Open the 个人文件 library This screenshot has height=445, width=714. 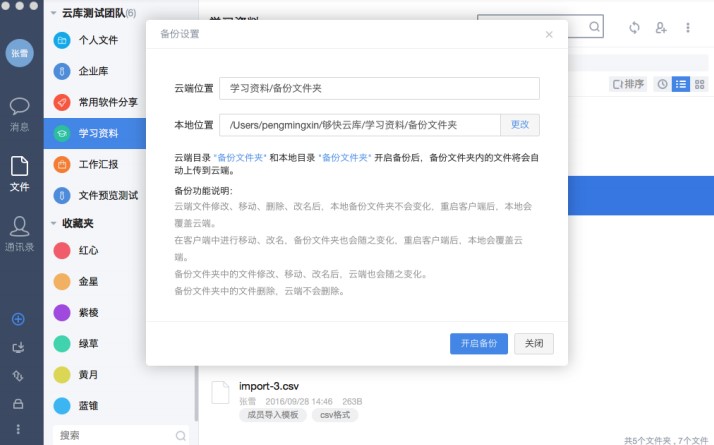pyautogui.click(x=95, y=40)
